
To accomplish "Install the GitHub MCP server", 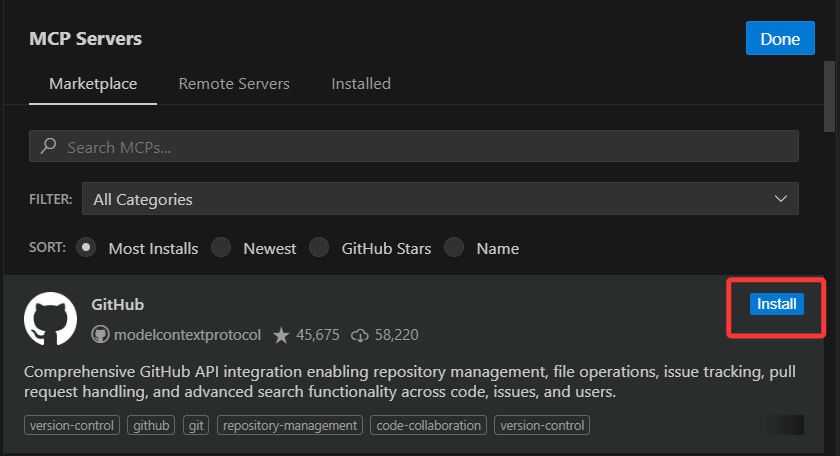I will [776, 304].
